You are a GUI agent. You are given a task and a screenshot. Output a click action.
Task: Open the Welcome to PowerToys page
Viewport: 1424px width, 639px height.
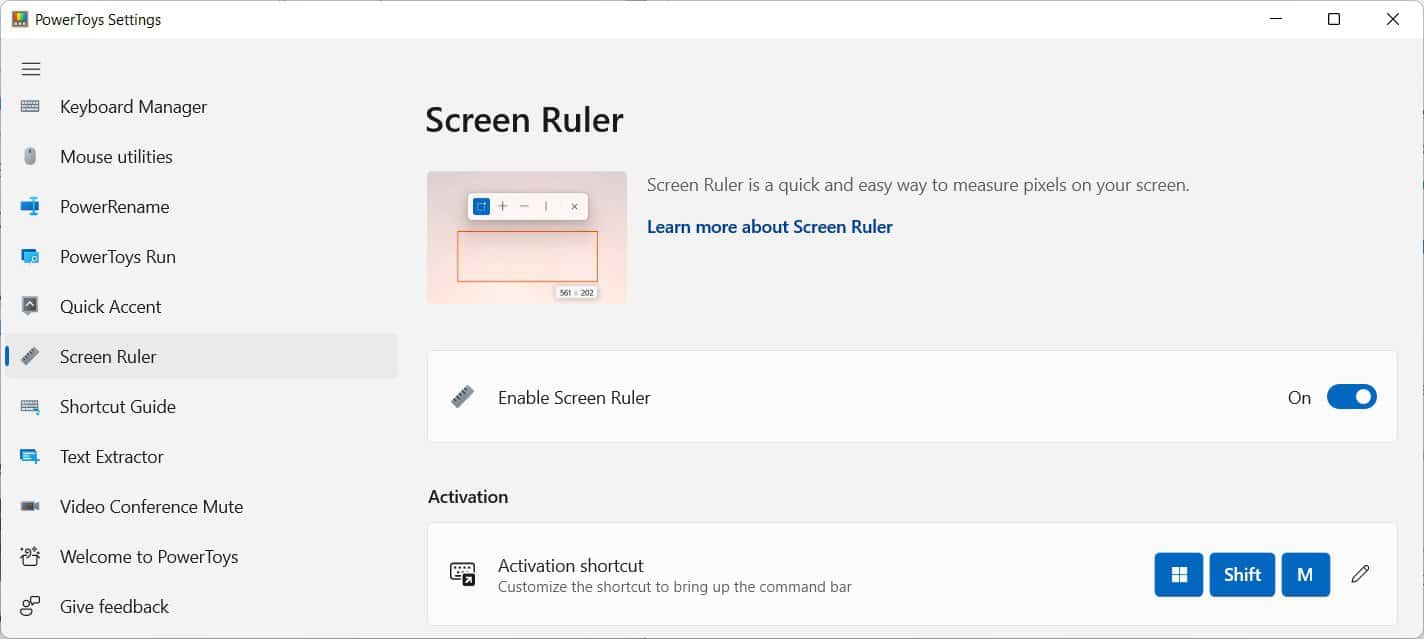tap(149, 557)
